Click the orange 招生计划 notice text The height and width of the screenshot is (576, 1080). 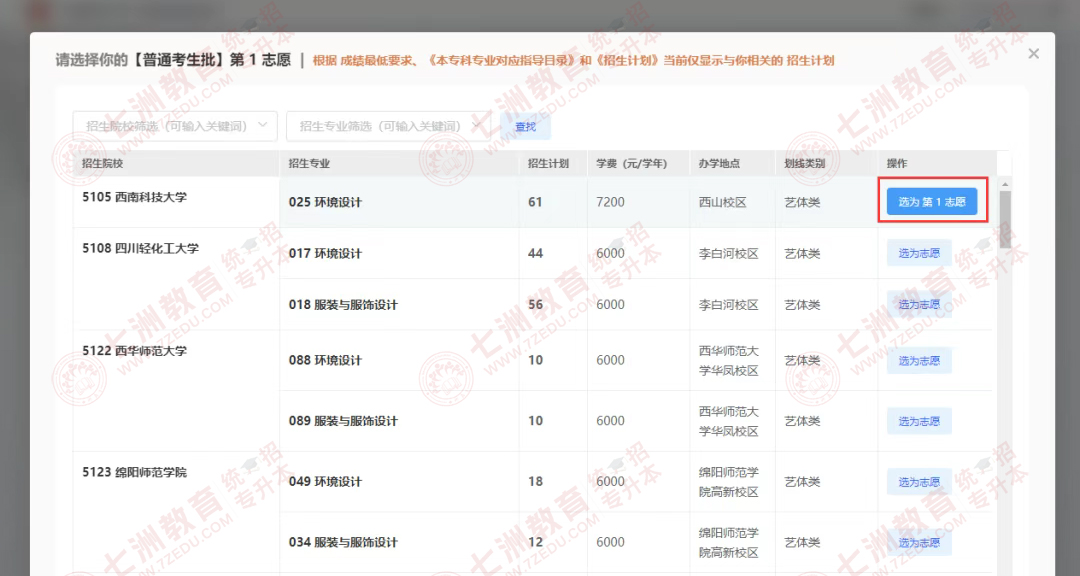pyautogui.click(x=574, y=61)
